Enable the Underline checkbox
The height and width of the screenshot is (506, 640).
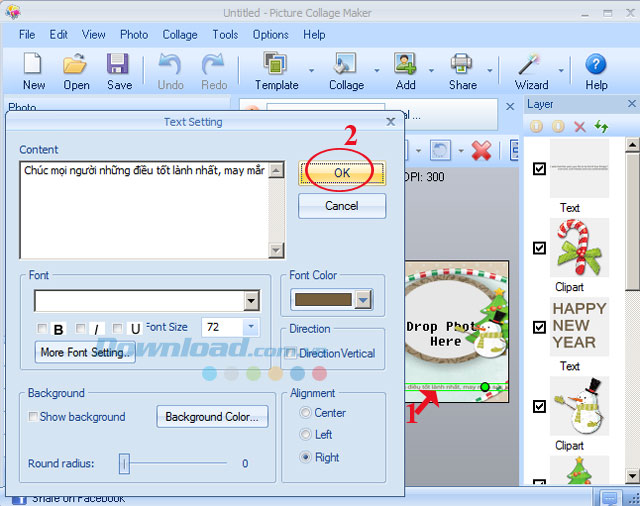click(117, 328)
